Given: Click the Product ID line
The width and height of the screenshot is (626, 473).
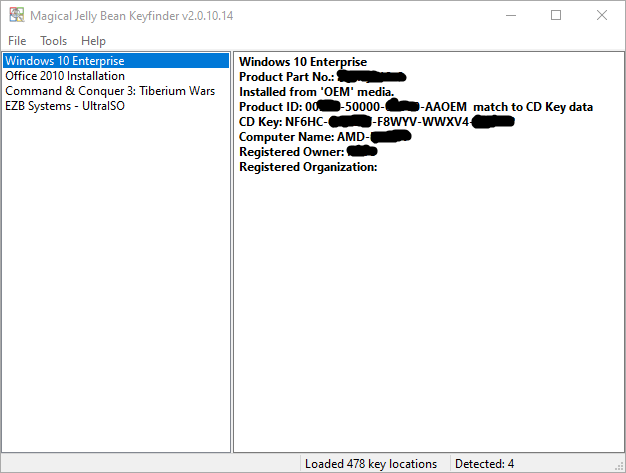Looking at the screenshot, I should click(416, 107).
